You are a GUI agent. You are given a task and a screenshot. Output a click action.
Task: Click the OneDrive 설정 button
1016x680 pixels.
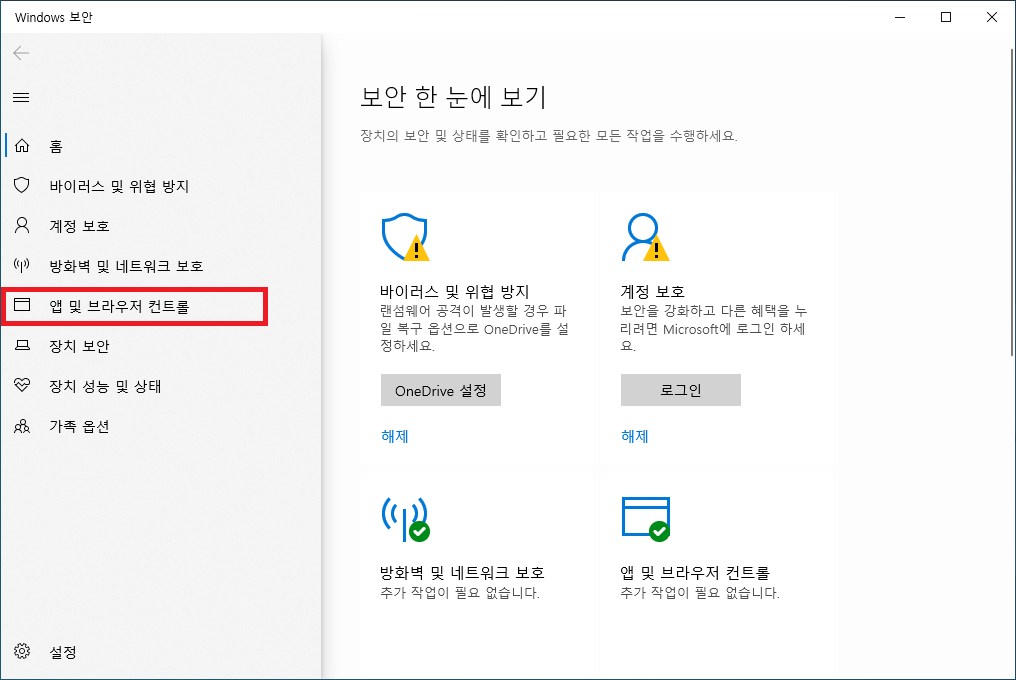pos(441,390)
